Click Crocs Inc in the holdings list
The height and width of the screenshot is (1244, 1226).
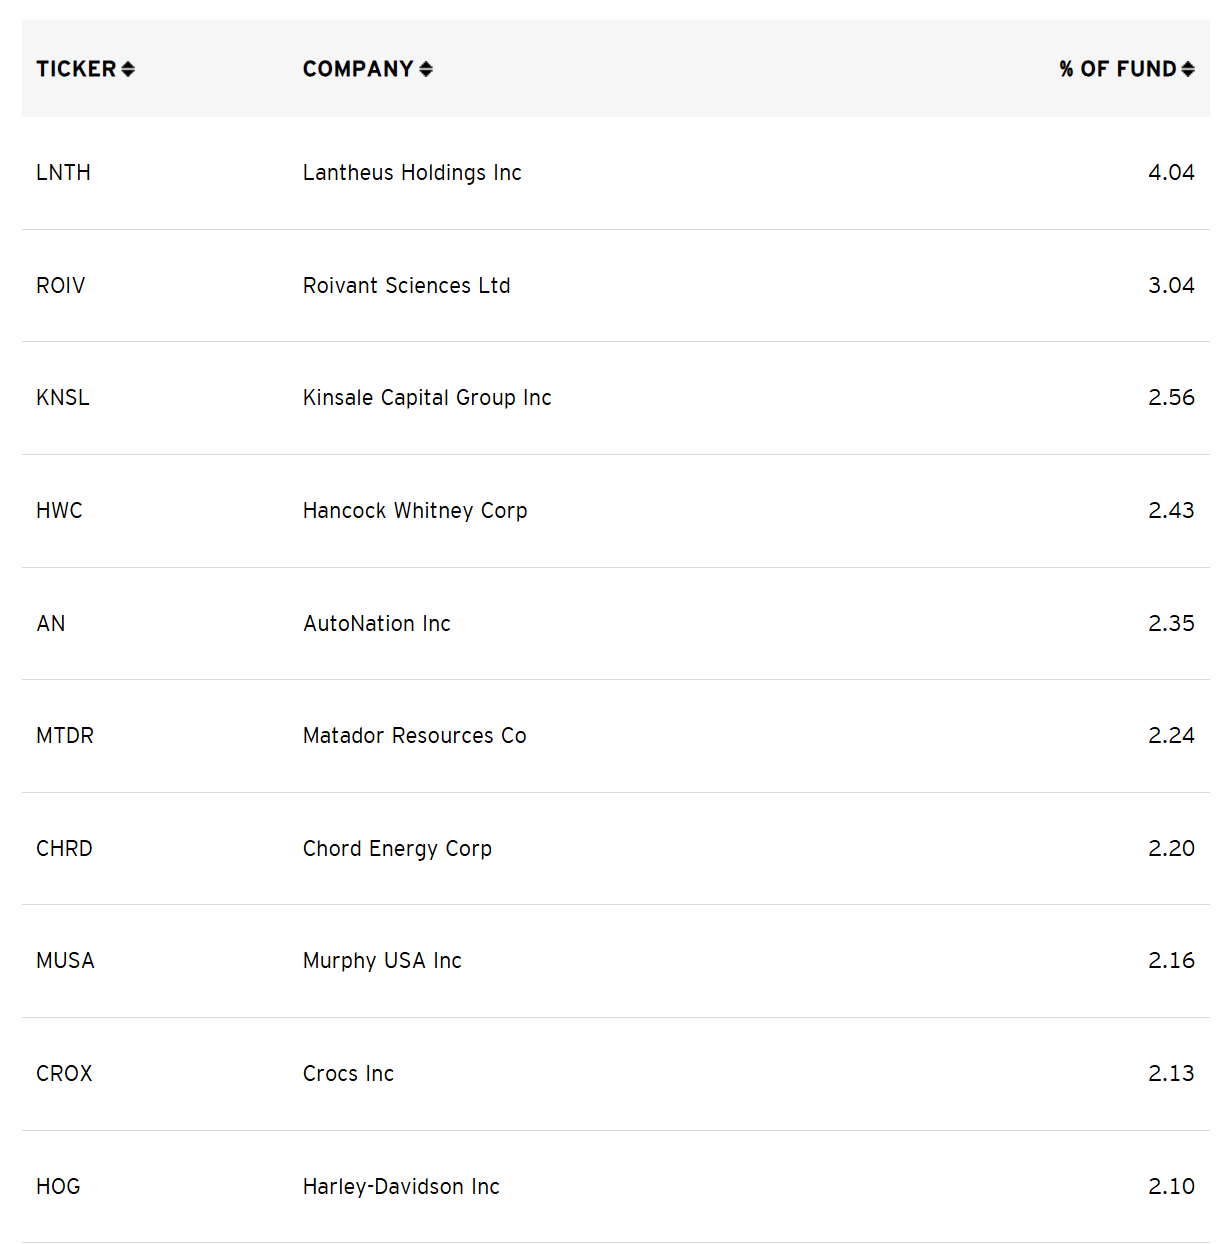[348, 1074]
